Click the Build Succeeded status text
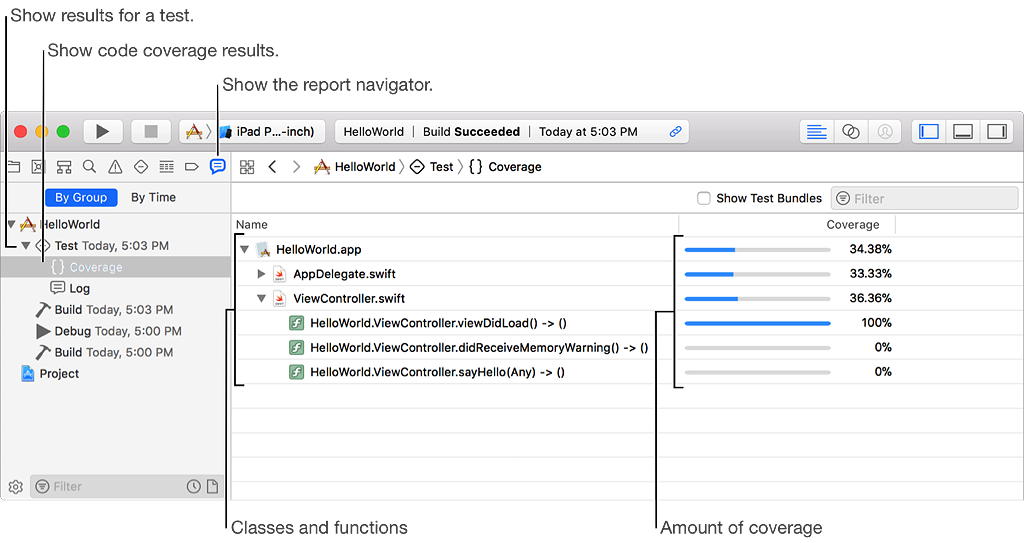The image size is (1024, 543). pos(472,131)
